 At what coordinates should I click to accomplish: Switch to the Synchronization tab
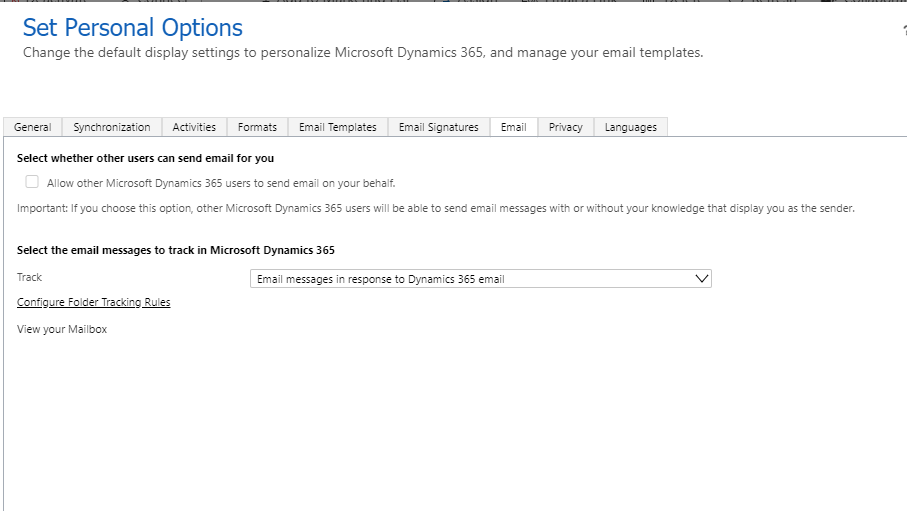point(112,127)
